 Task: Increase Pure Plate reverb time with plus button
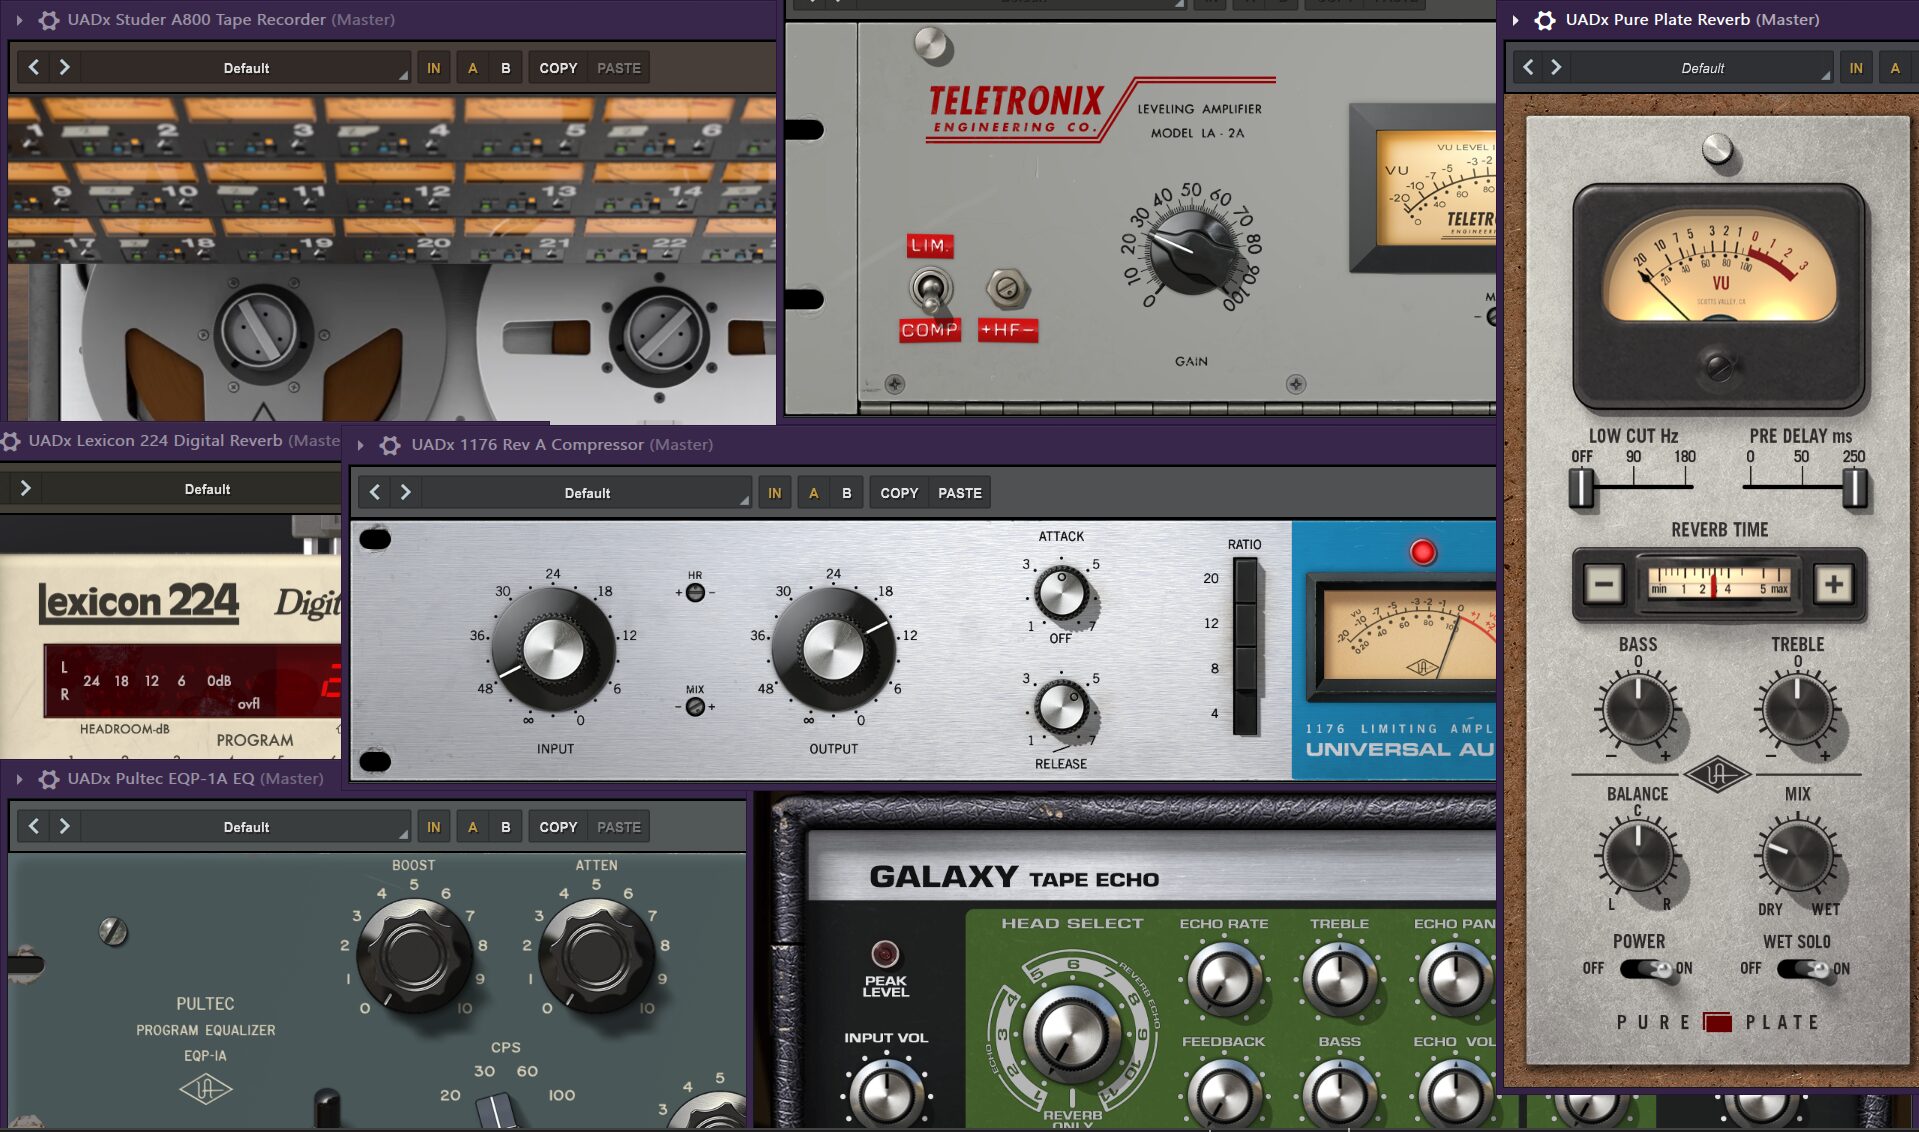coord(1833,584)
